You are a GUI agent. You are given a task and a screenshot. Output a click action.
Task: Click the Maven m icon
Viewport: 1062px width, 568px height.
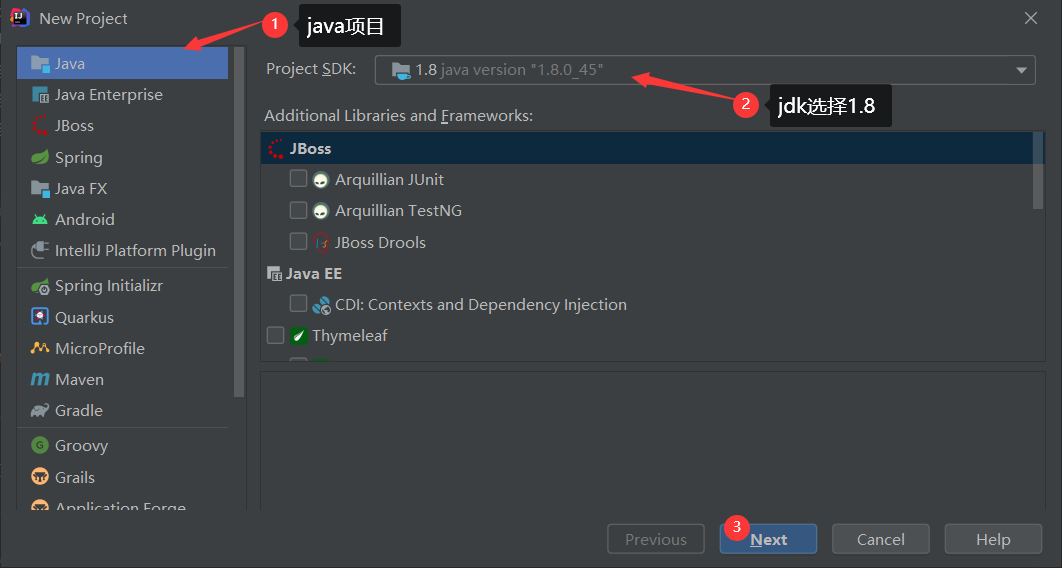pyautogui.click(x=40, y=379)
